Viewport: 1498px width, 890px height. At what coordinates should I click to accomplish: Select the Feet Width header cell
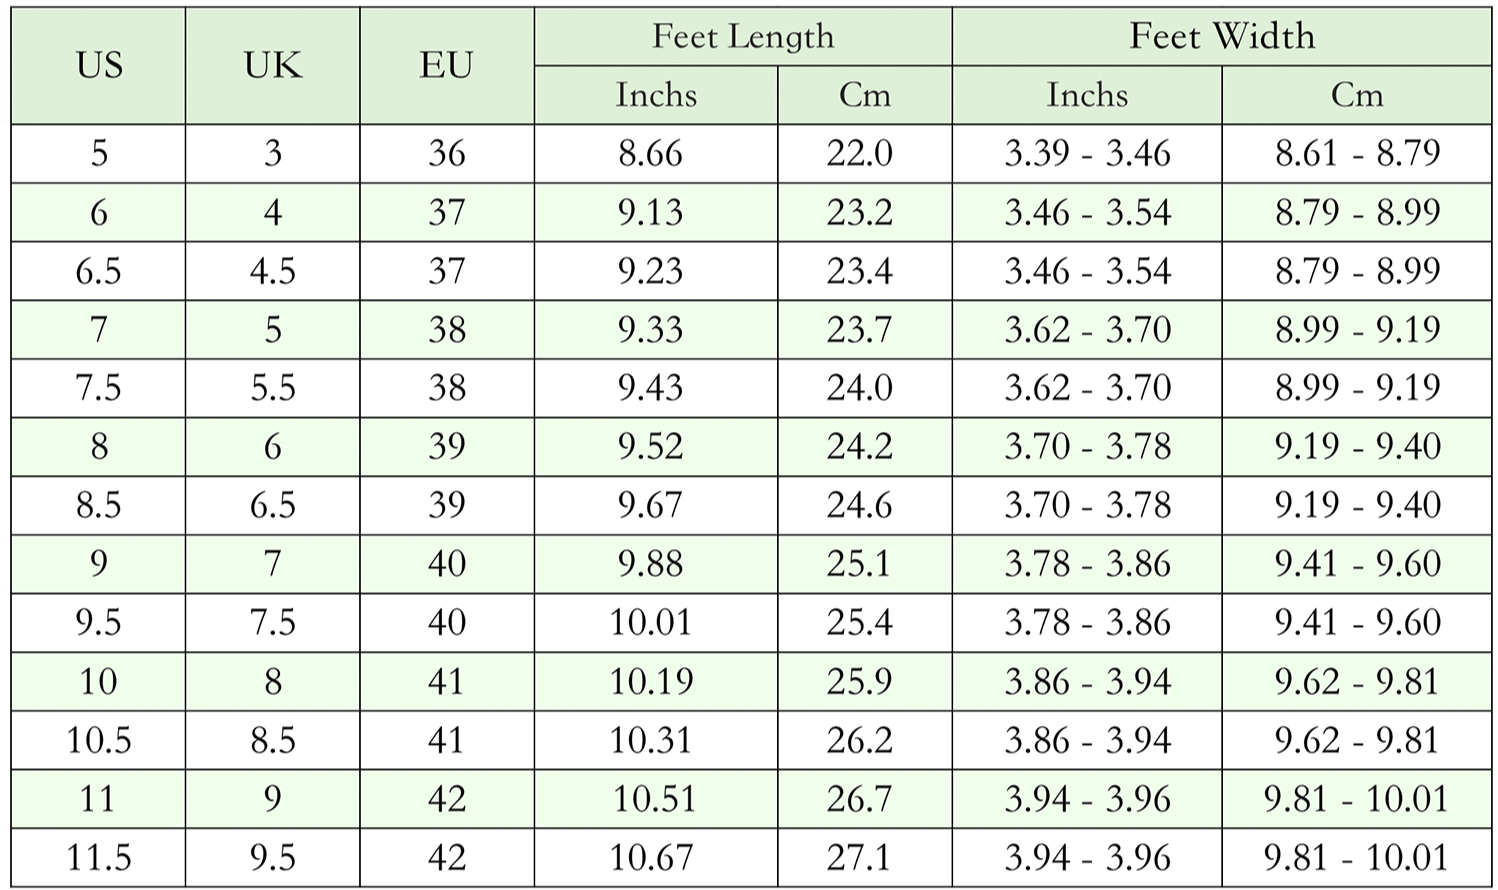[x=1221, y=37]
